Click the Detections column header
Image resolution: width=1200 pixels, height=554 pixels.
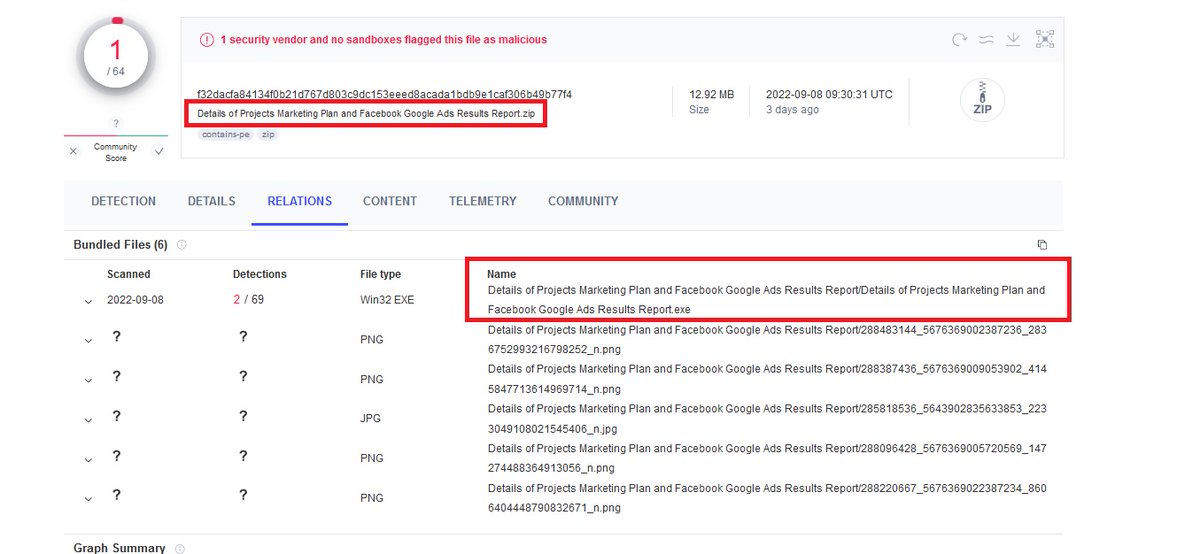260,274
